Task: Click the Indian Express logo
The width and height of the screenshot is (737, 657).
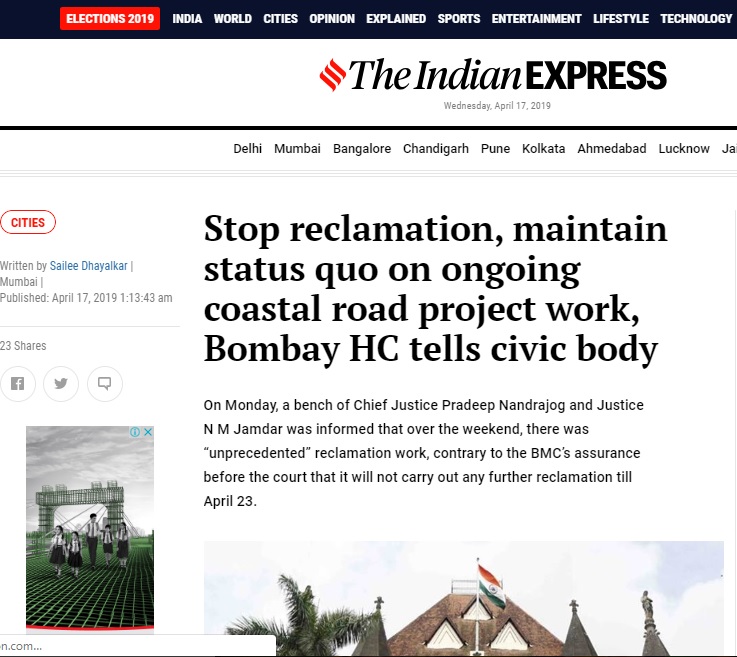Action: [x=493, y=75]
